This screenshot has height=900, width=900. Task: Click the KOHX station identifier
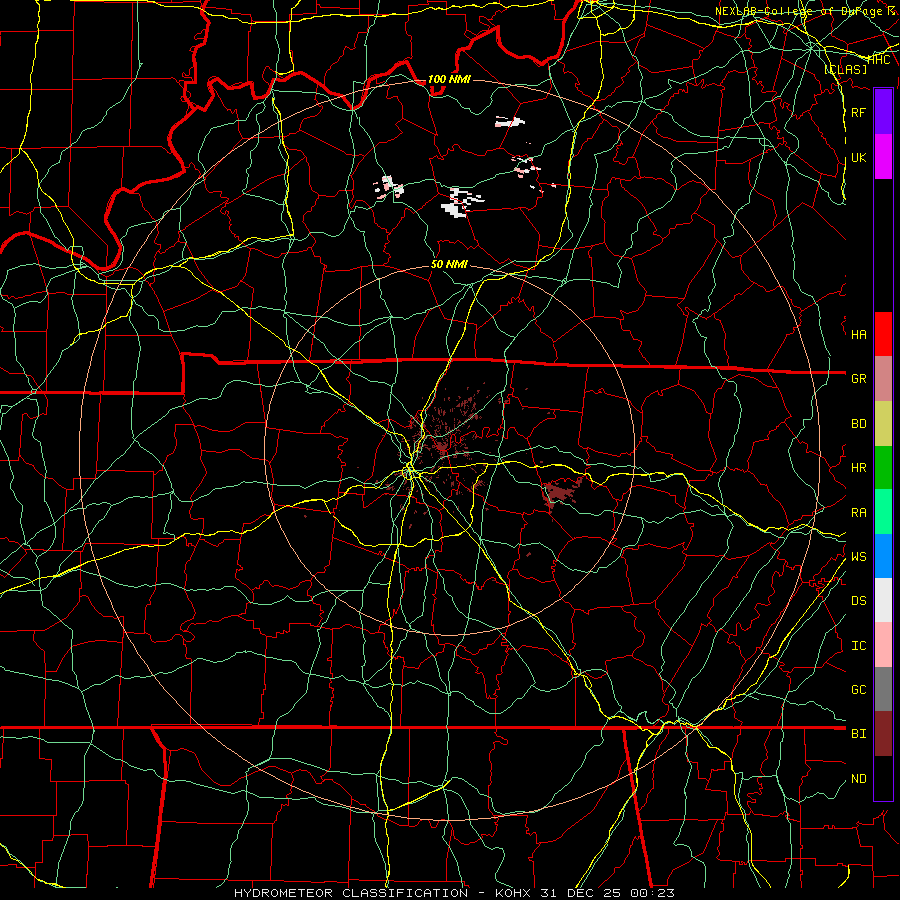click(x=513, y=893)
